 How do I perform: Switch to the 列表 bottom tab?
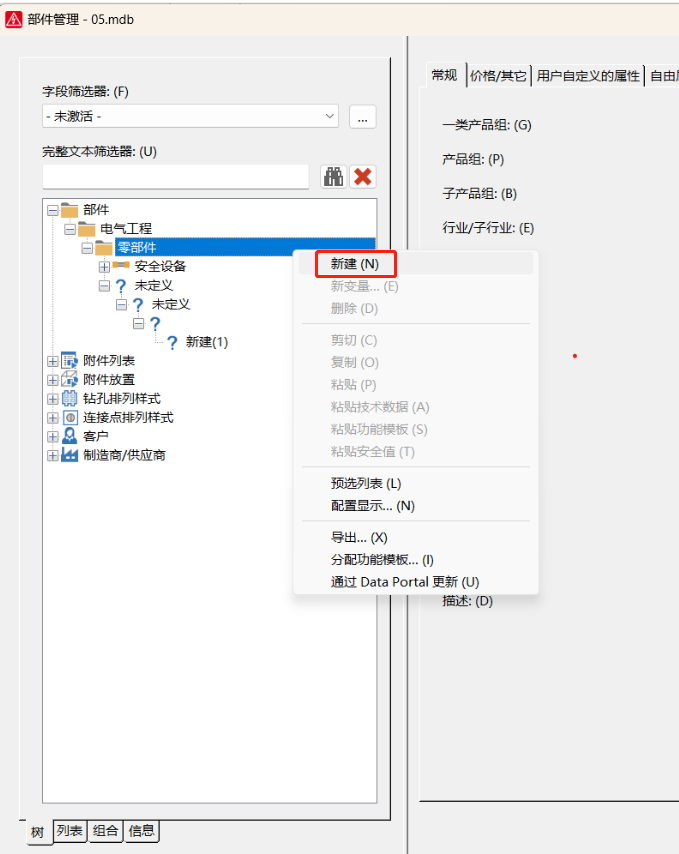point(70,831)
